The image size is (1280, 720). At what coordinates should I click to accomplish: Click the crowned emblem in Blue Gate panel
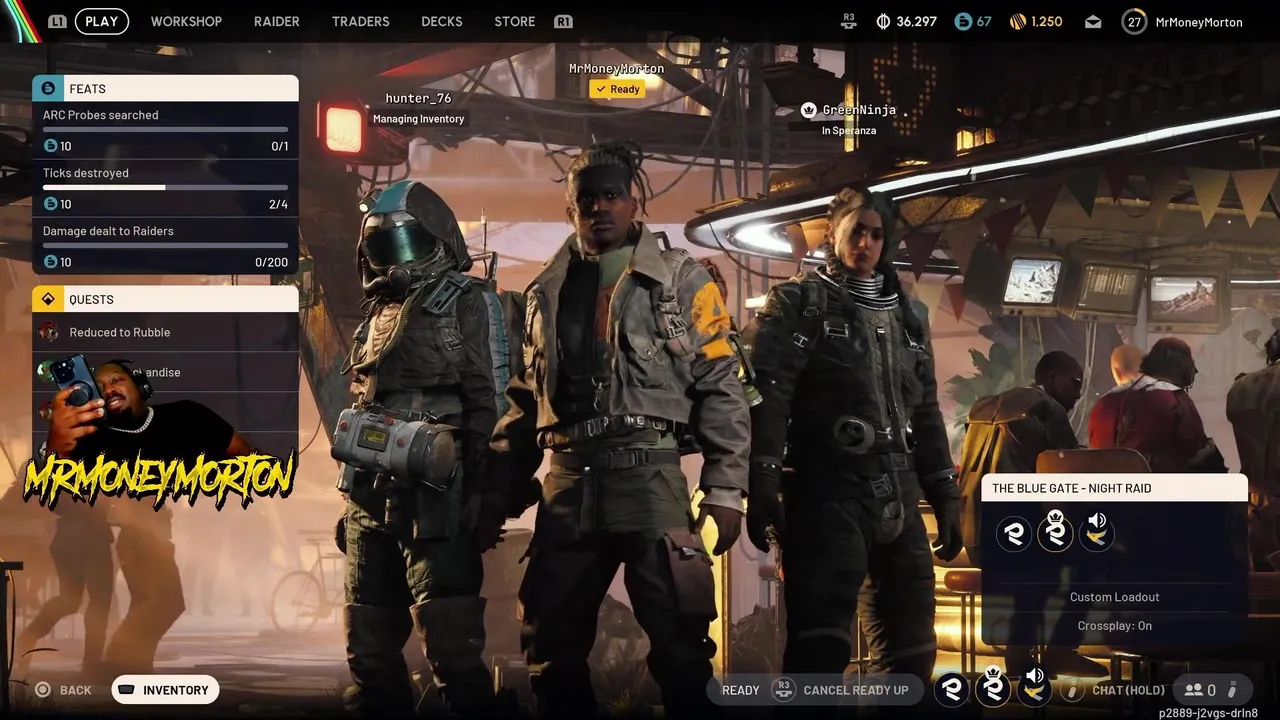pyautogui.click(x=1055, y=531)
